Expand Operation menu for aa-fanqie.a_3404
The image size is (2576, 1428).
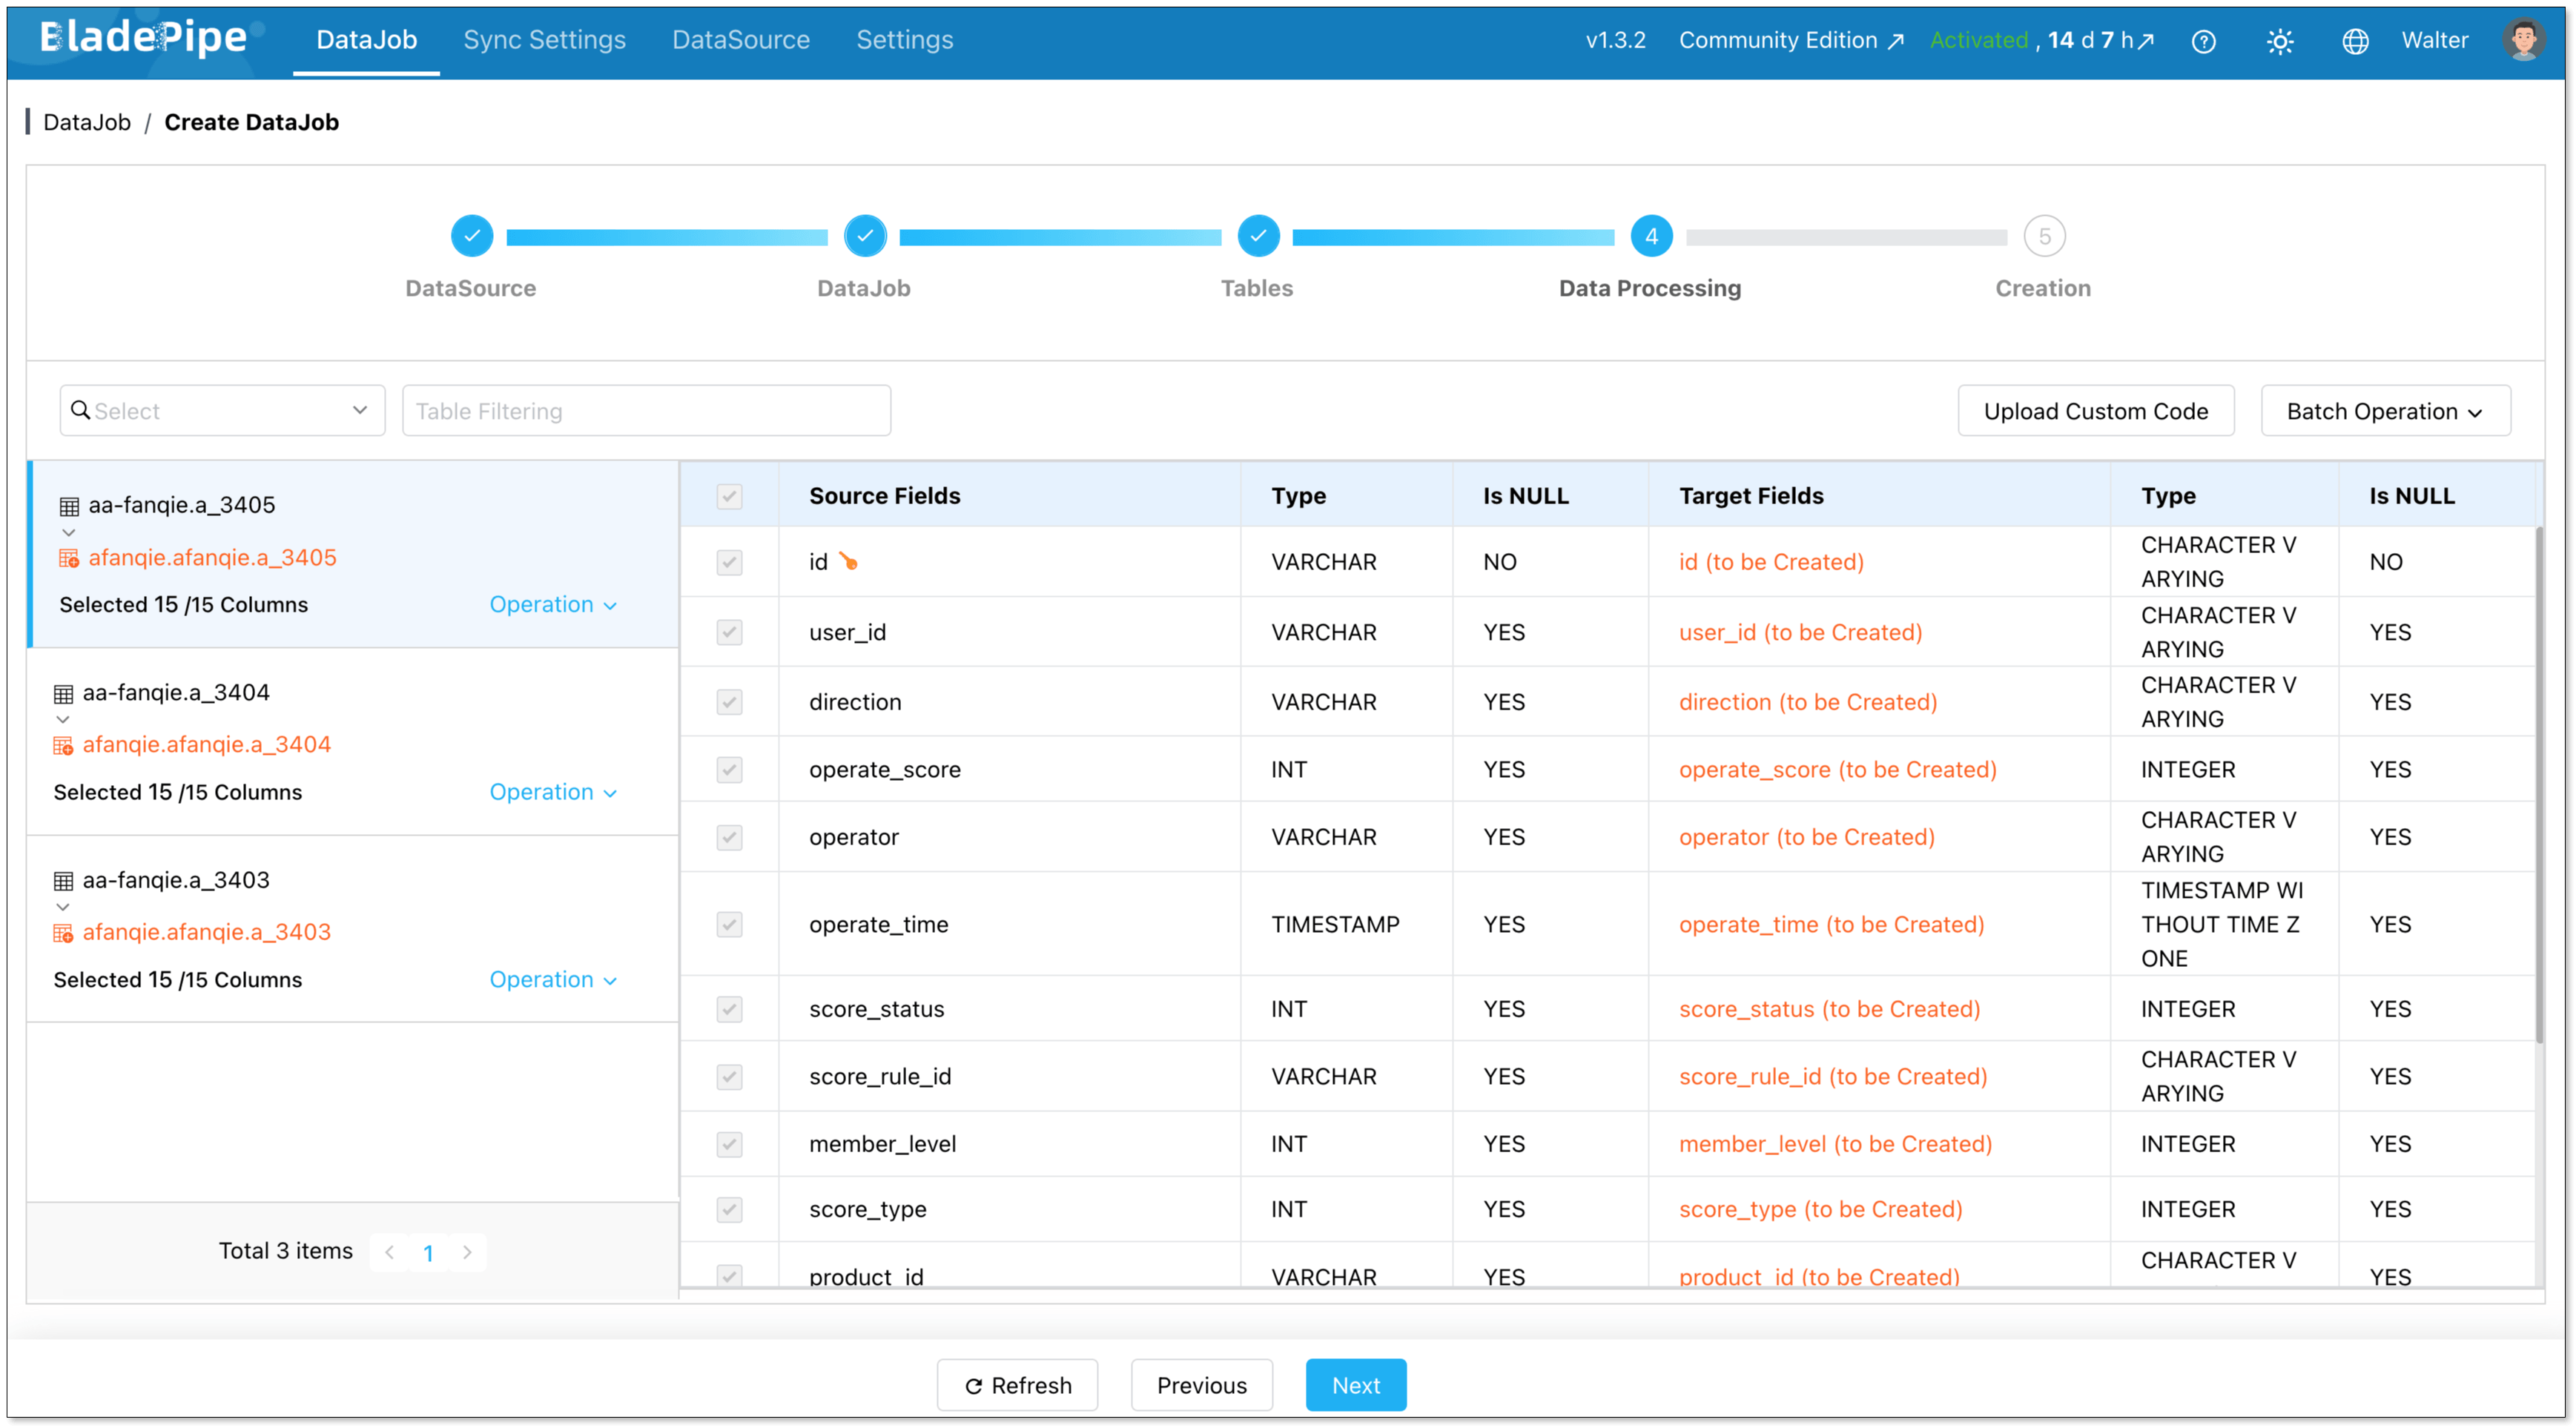pos(552,792)
